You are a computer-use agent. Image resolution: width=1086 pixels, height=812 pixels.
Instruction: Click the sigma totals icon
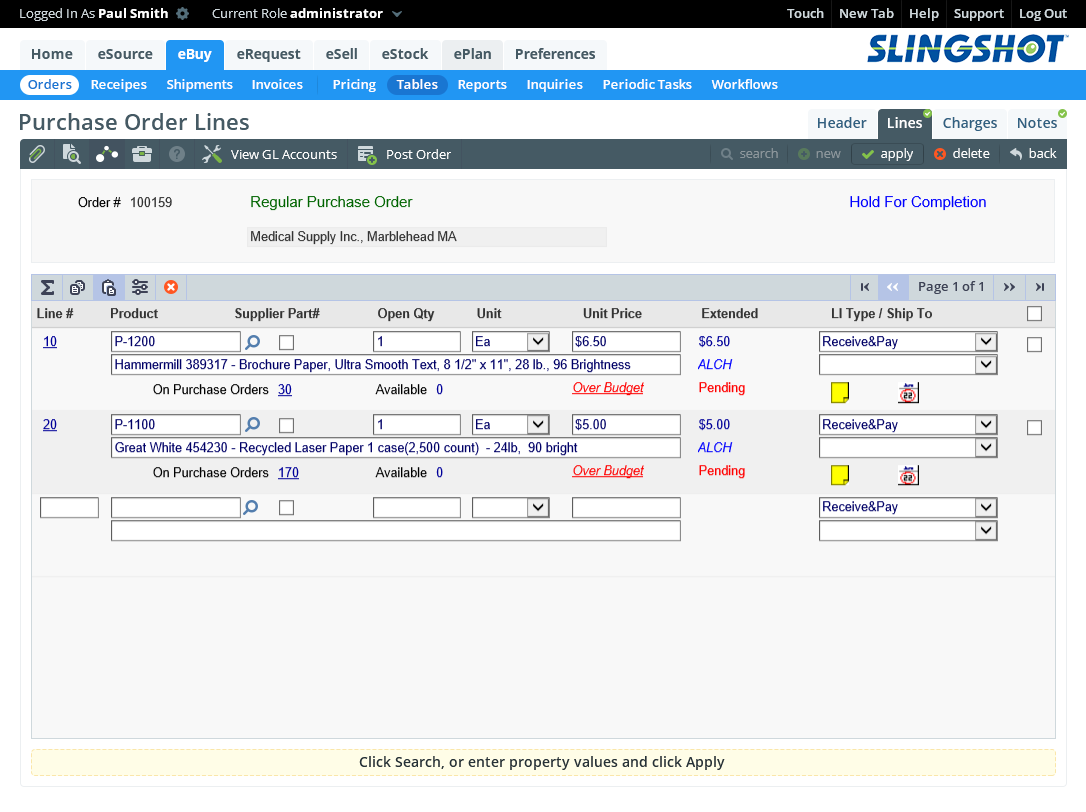47,288
